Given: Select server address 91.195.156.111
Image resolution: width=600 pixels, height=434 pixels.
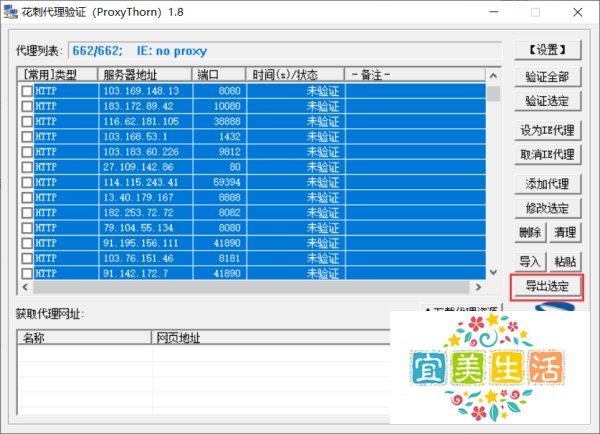Looking at the screenshot, I should point(141,243).
